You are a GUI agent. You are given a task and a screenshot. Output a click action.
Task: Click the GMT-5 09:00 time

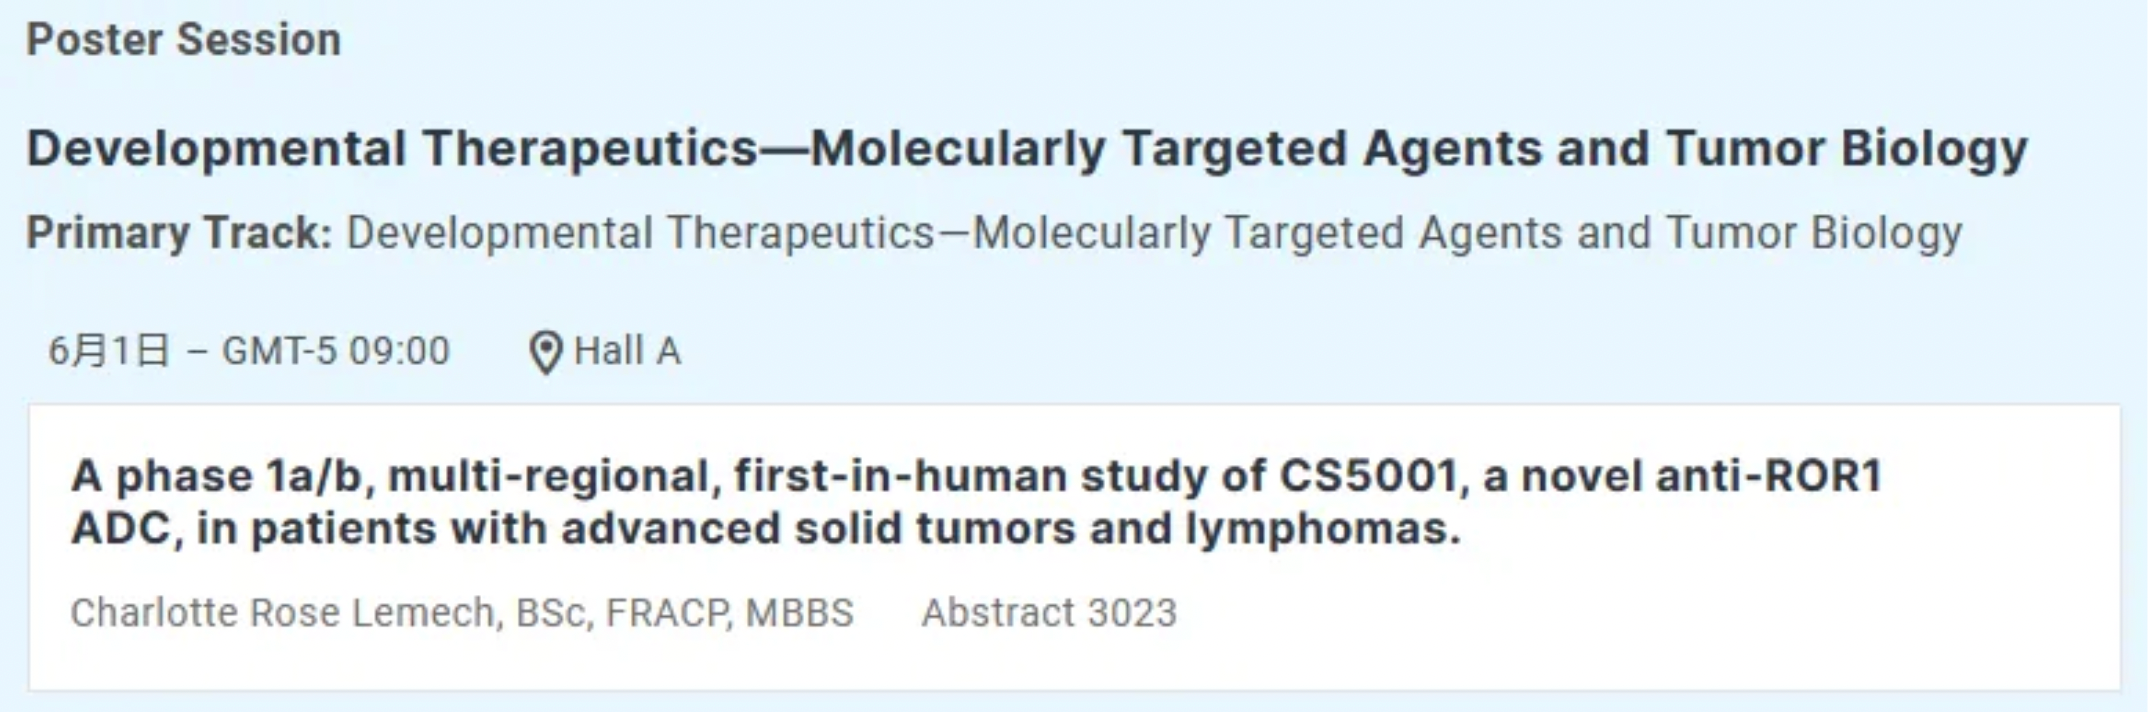click(335, 352)
